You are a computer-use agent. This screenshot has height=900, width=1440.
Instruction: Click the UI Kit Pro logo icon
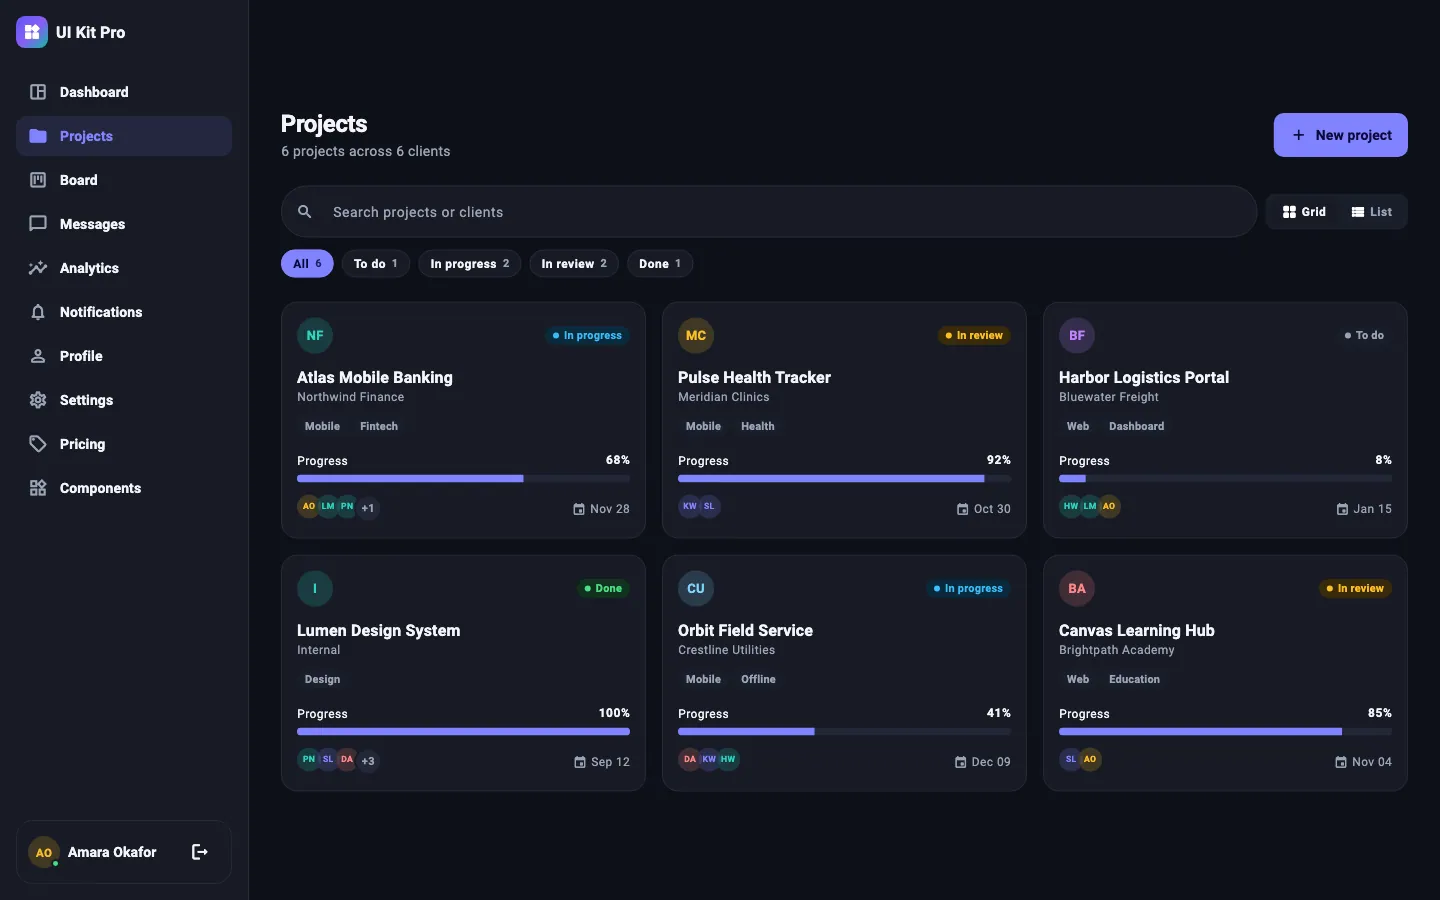[x=32, y=32]
